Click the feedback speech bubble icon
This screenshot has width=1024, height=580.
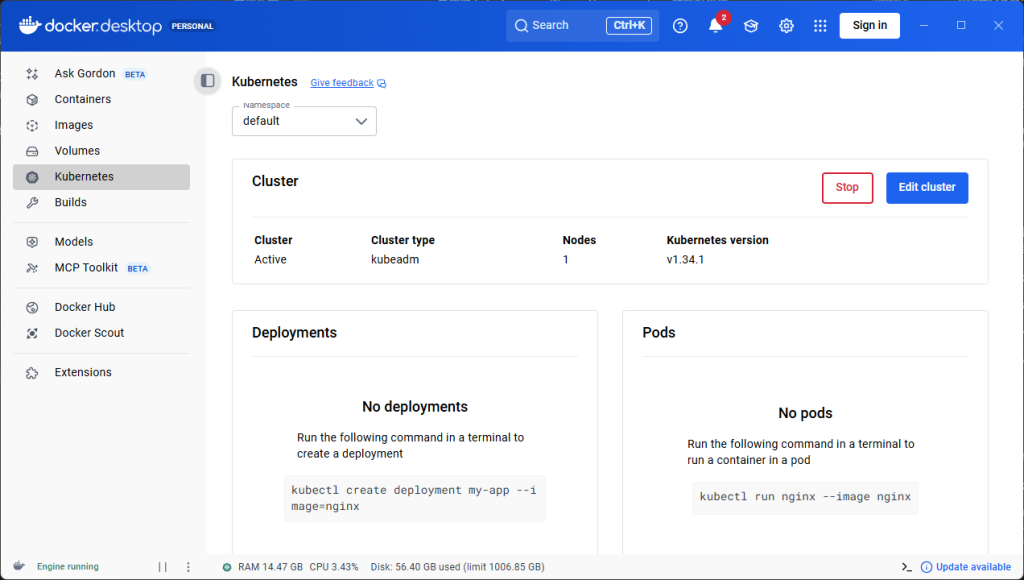[381, 84]
